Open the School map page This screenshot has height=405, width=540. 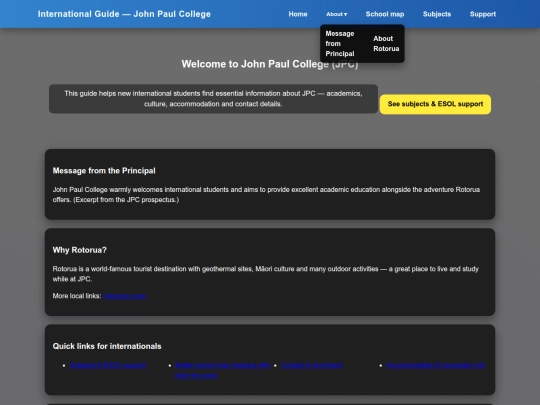[385, 14]
